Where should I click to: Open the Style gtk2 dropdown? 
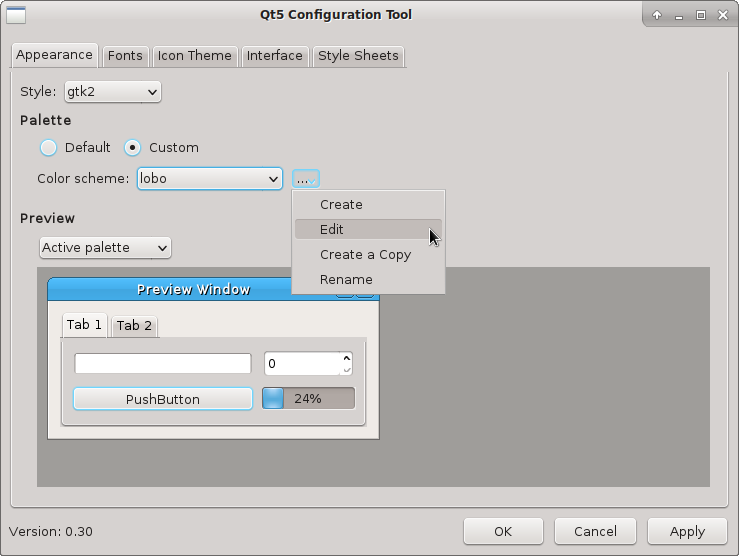[x=113, y=91]
